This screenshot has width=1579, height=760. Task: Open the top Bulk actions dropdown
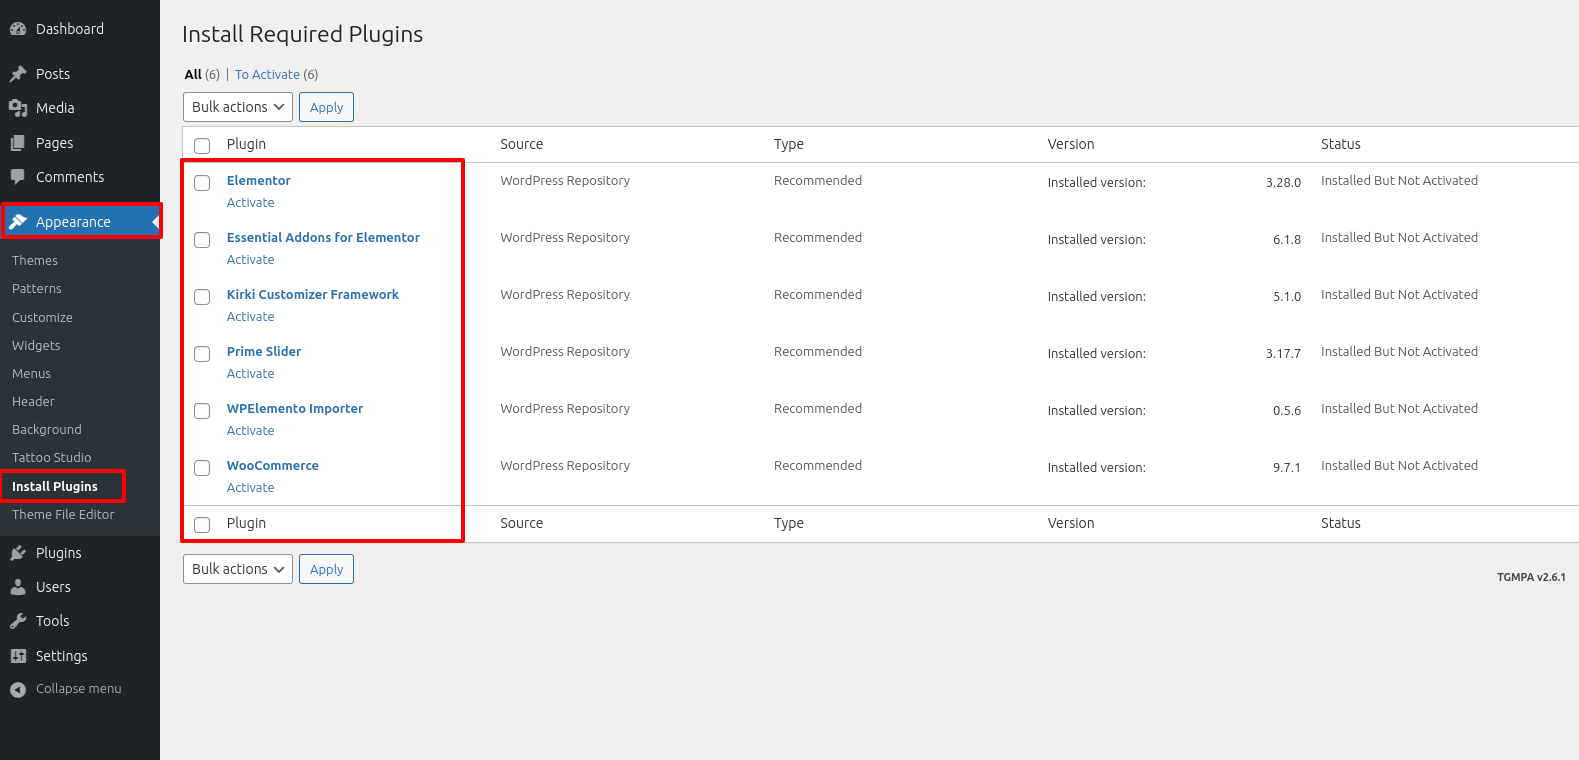[238, 107]
